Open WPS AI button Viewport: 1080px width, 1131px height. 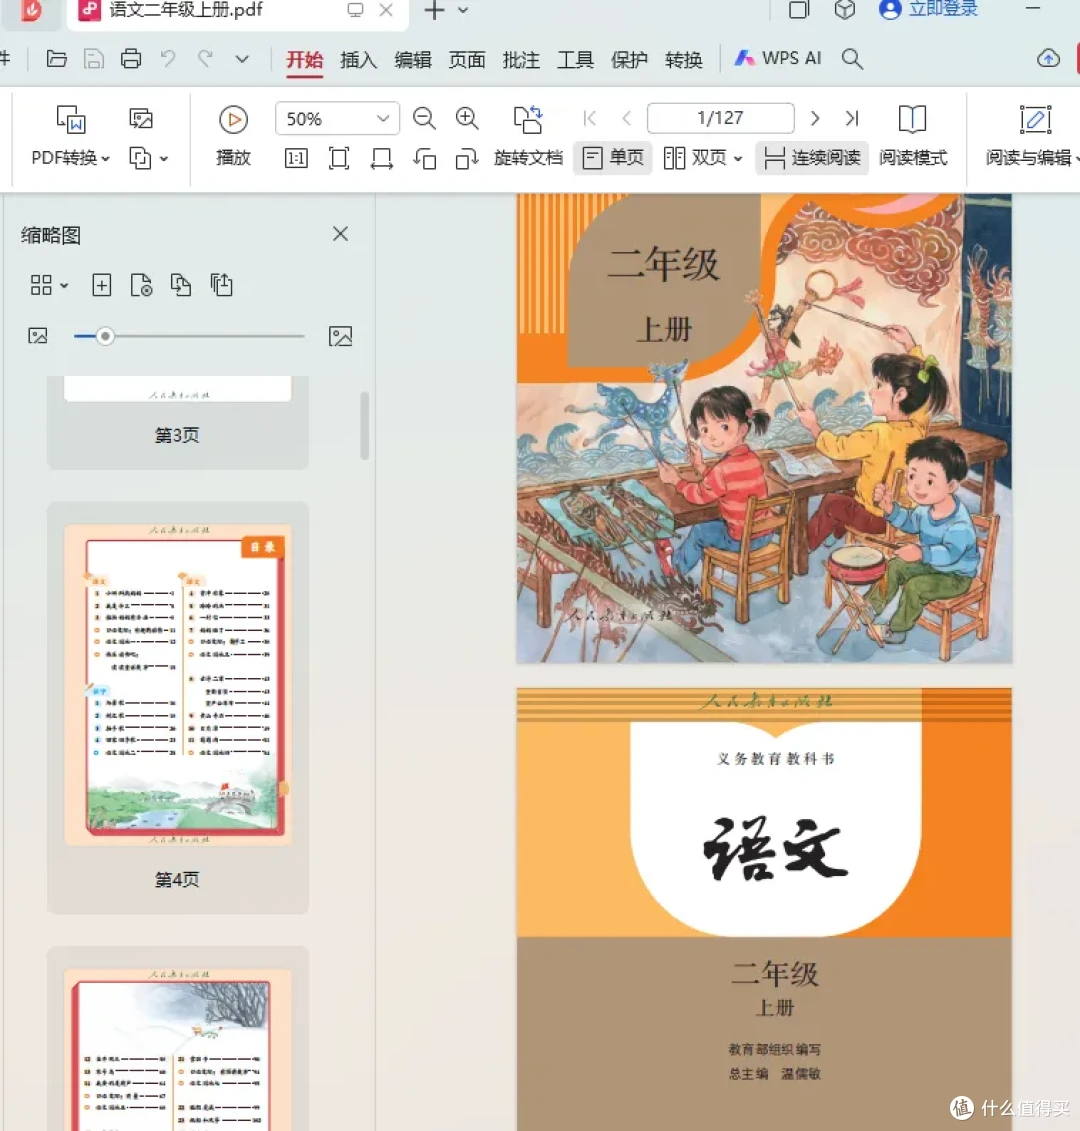coord(778,58)
